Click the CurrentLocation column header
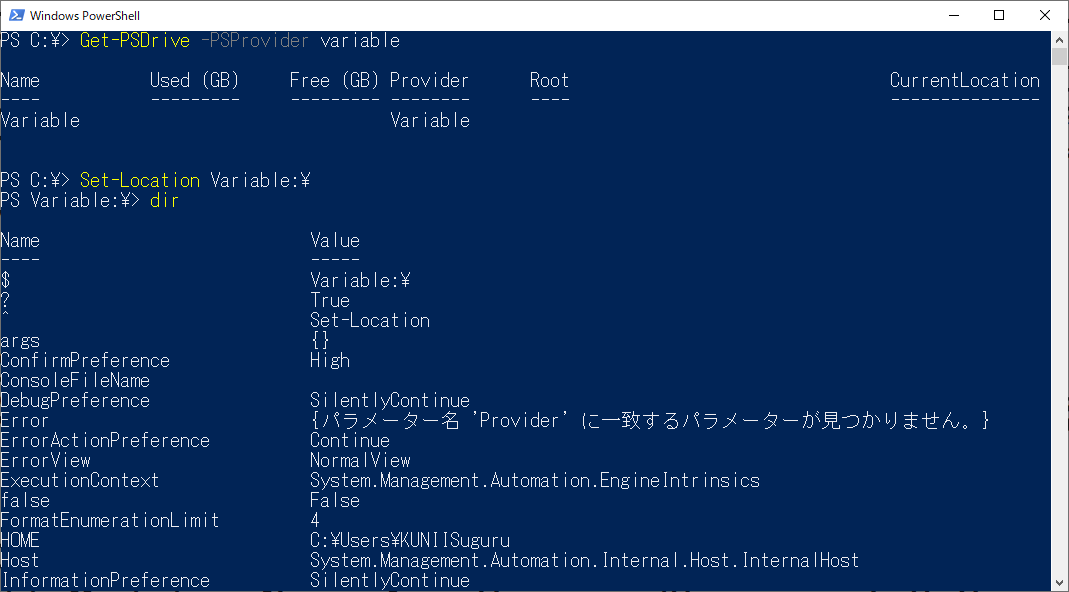The width and height of the screenshot is (1069, 592). click(x=964, y=80)
